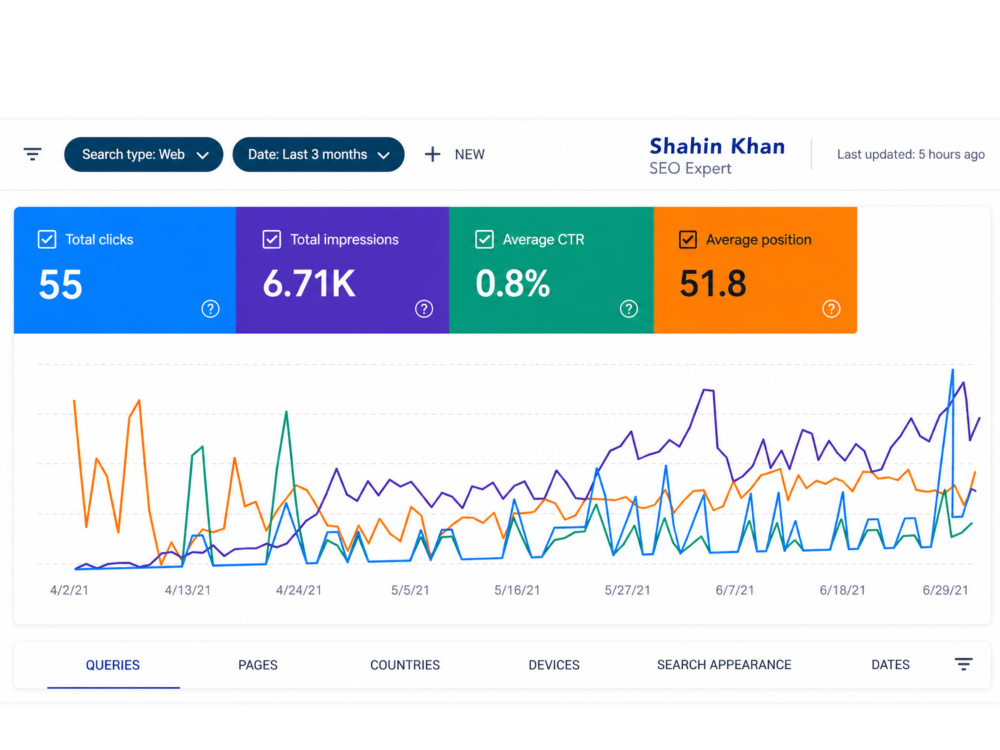Click the Average position card label
This screenshot has height=750, width=1000.
(x=759, y=240)
